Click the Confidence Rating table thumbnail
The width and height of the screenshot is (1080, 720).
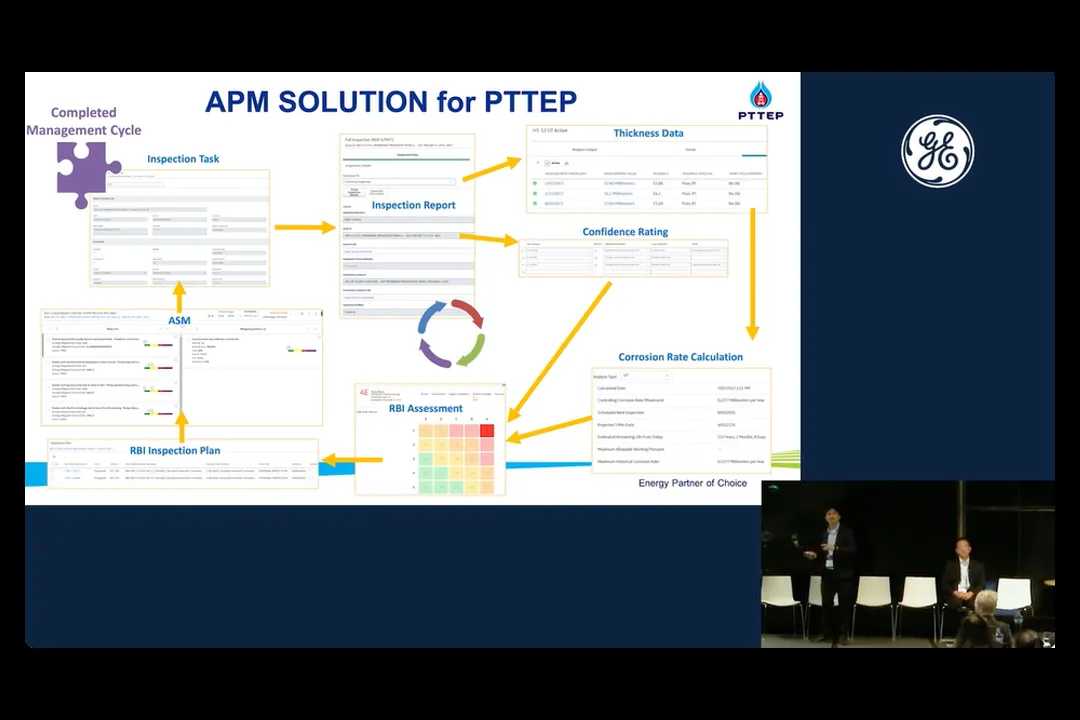click(x=623, y=258)
